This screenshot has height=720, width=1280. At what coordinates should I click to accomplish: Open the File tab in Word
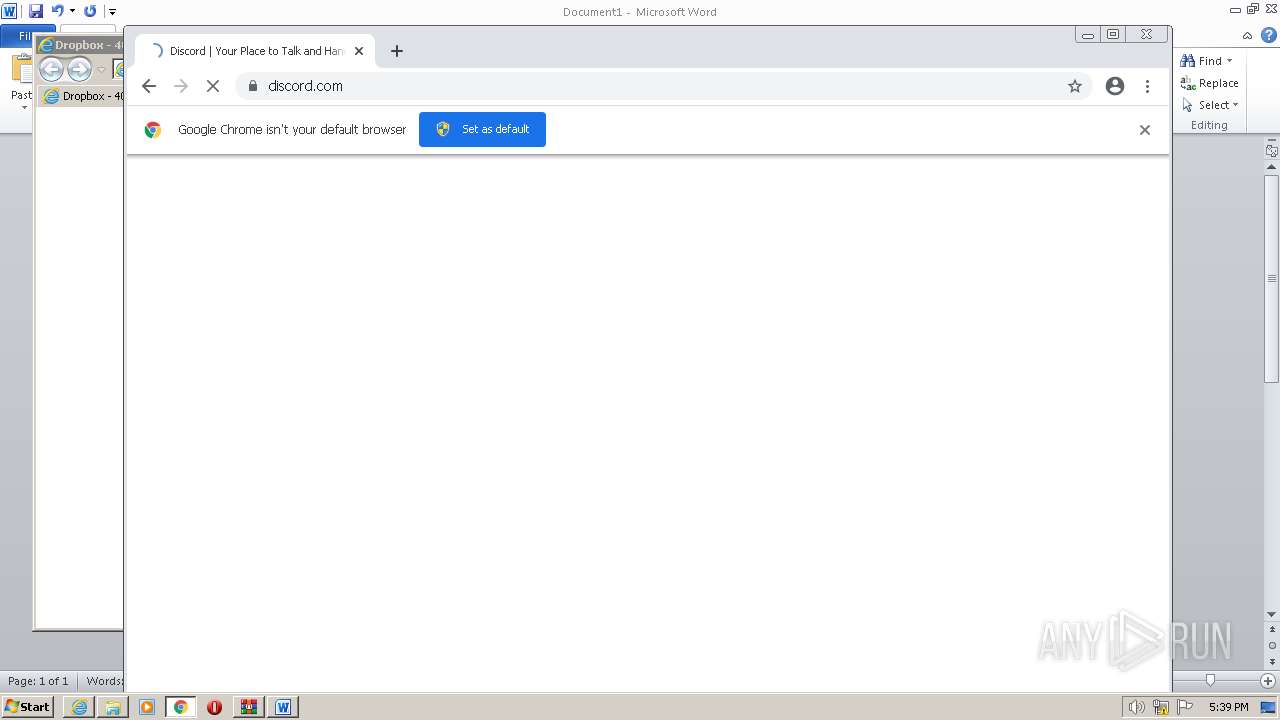tap(25, 36)
